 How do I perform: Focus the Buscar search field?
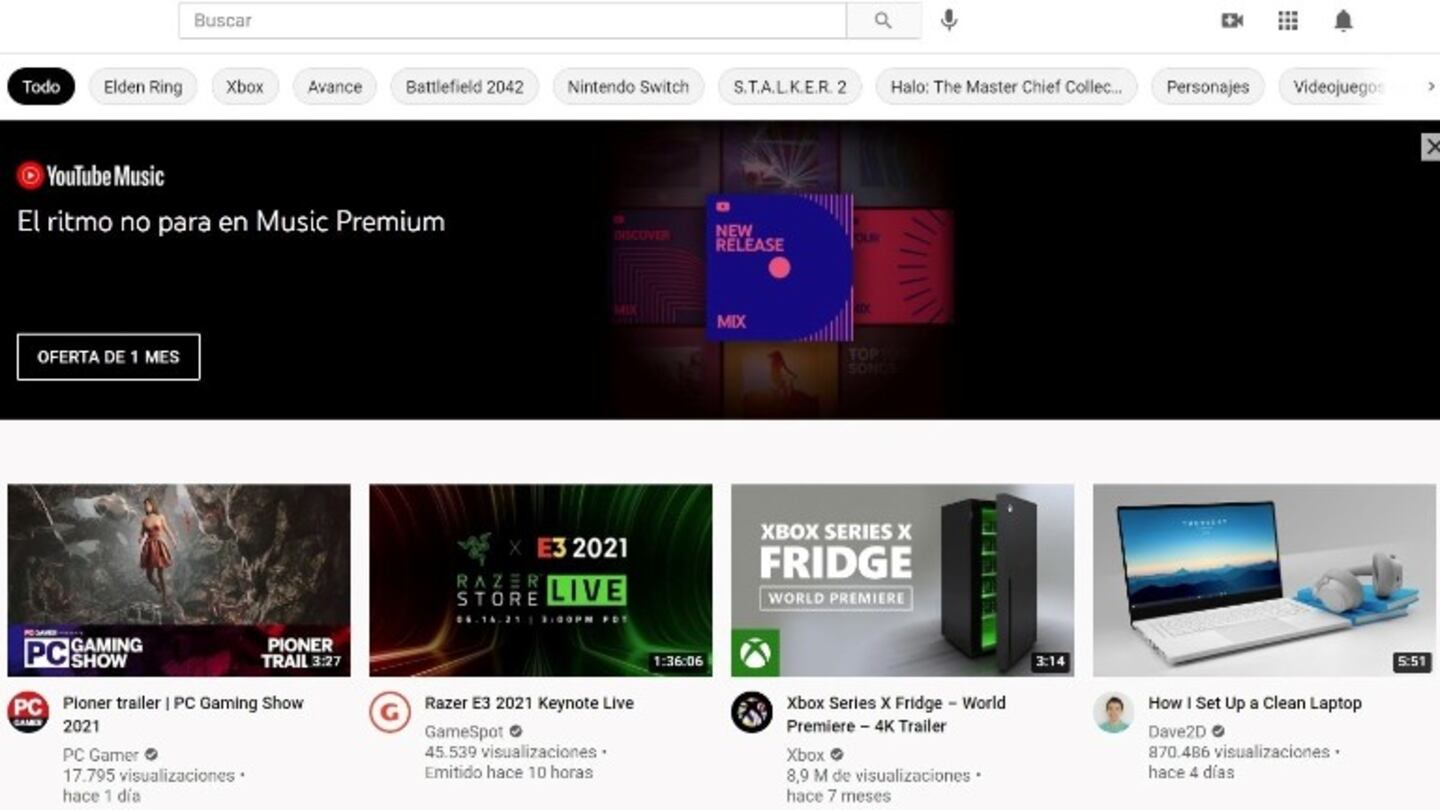[x=512, y=20]
